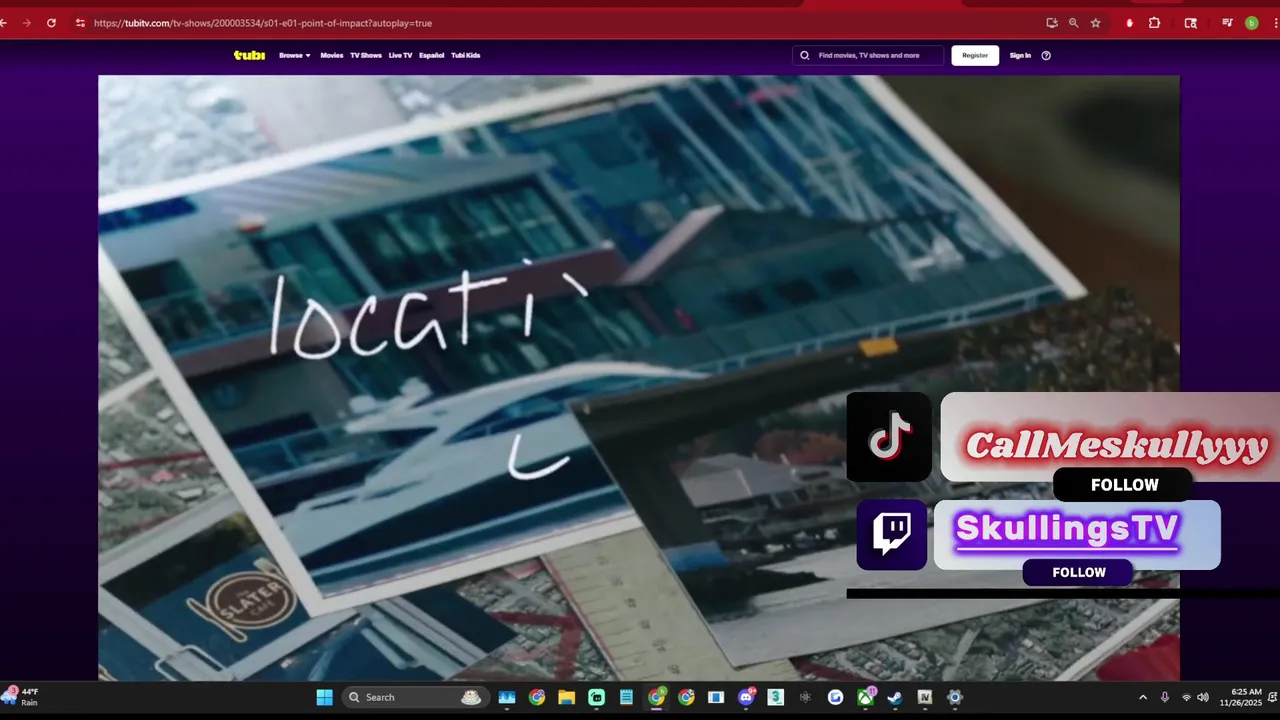Click the Tubi search magnifier icon
The image size is (1280, 720).
pyautogui.click(x=805, y=55)
